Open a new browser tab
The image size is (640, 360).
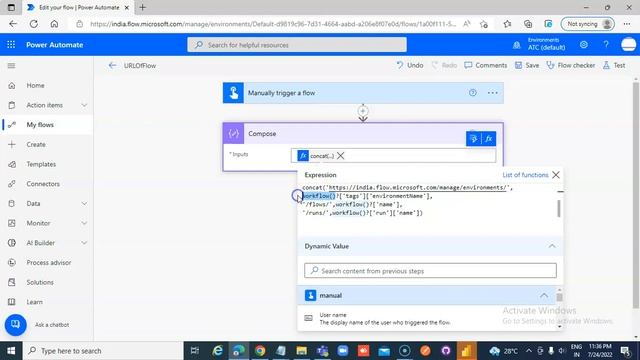[x=142, y=7]
